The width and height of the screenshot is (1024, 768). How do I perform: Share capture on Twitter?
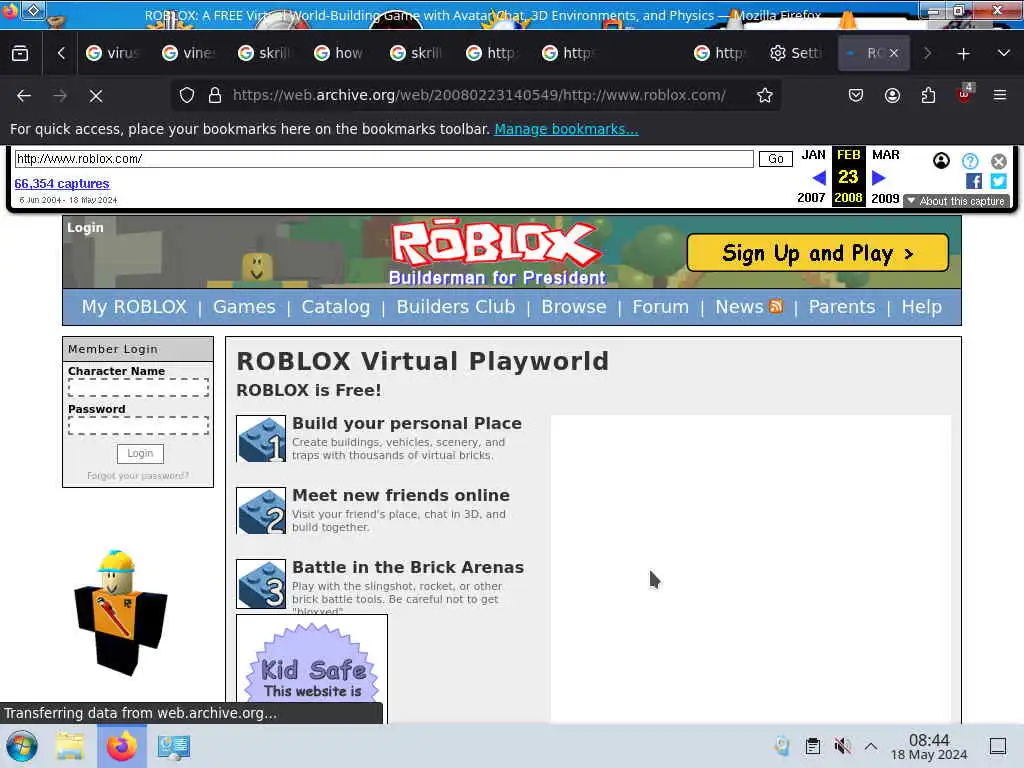point(999,182)
